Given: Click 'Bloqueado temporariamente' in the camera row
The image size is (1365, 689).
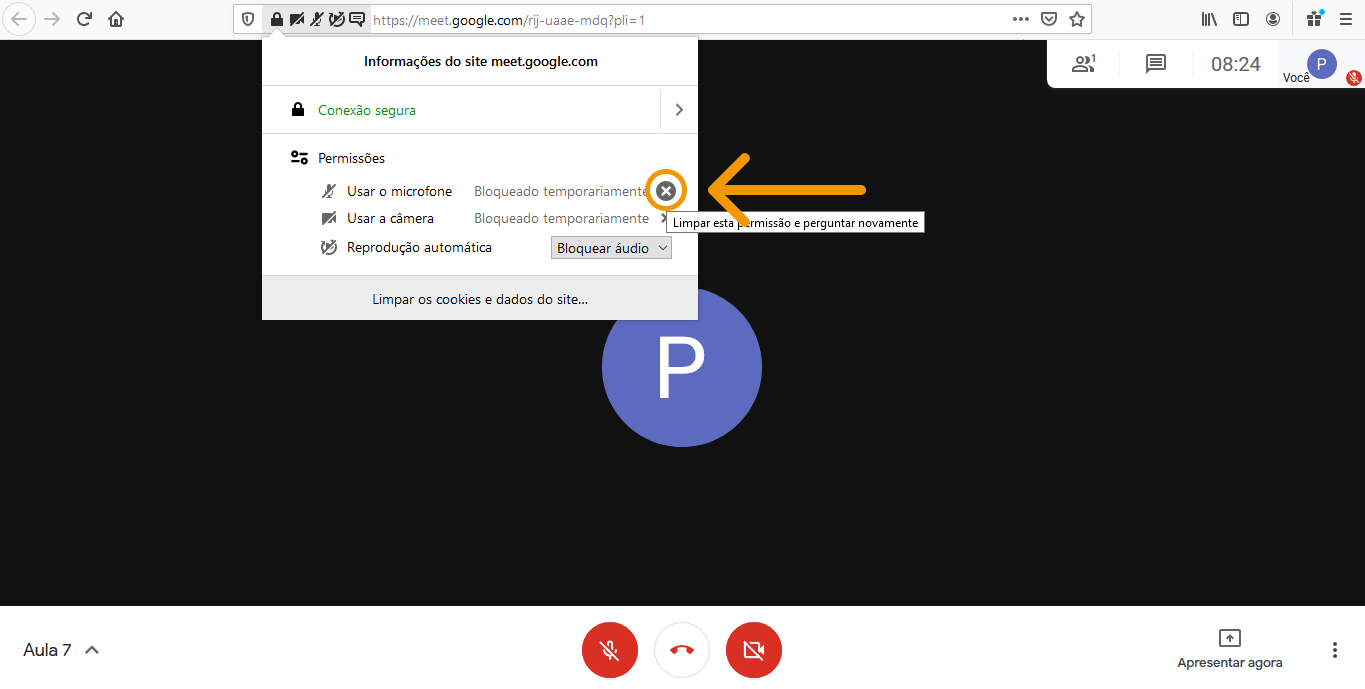Looking at the screenshot, I should point(561,218).
